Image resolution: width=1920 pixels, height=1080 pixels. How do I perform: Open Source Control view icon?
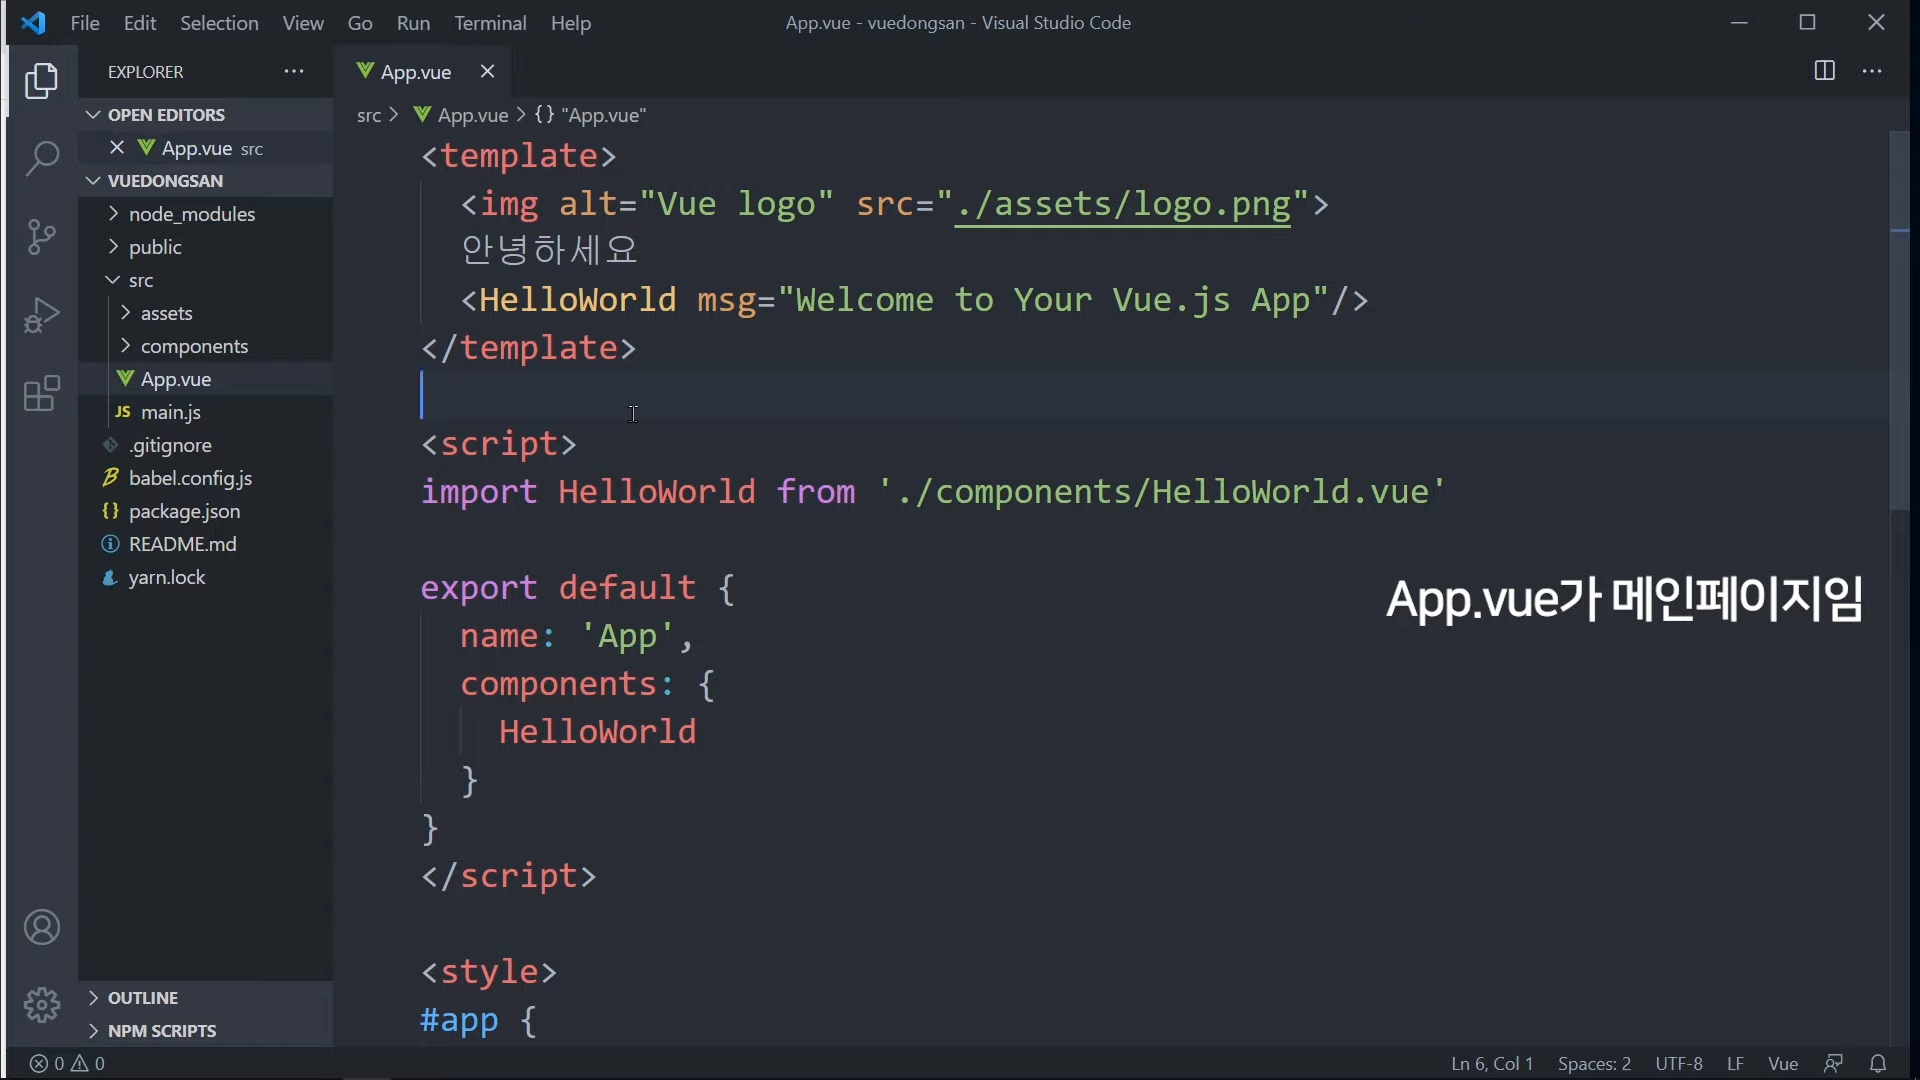(42, 237)
